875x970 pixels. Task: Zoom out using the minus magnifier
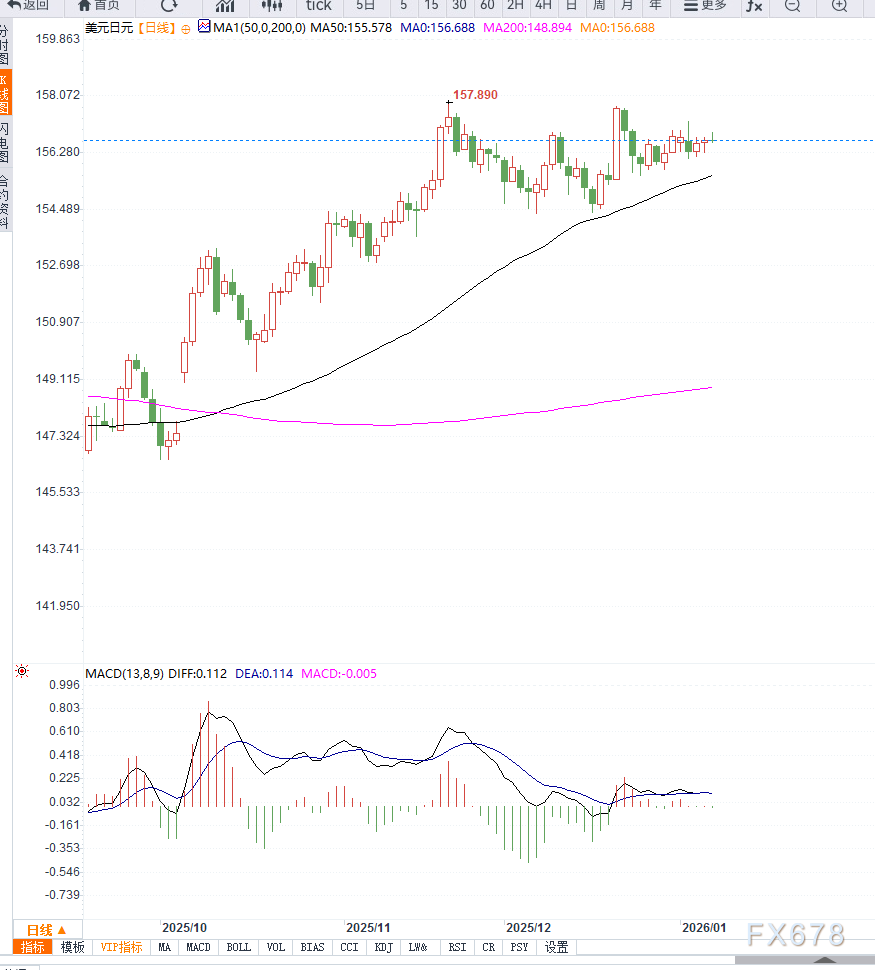(x=792, y=5)
